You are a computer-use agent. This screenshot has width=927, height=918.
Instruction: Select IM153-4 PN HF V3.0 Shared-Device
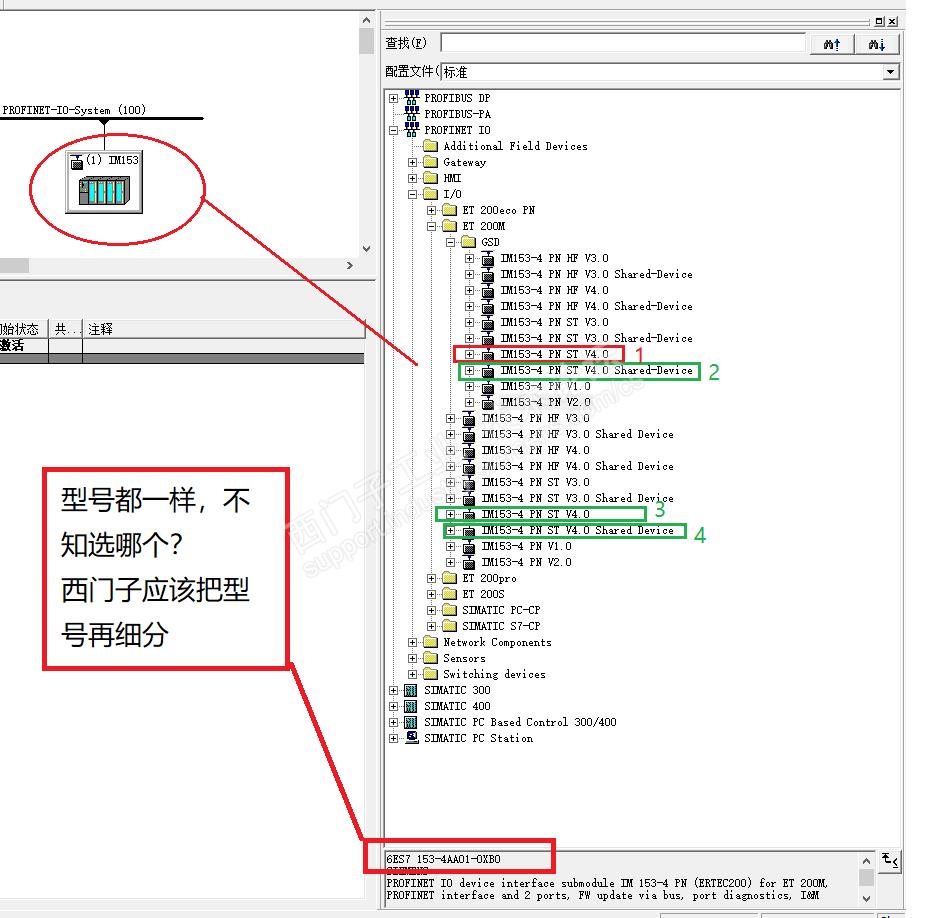point(597,274)
